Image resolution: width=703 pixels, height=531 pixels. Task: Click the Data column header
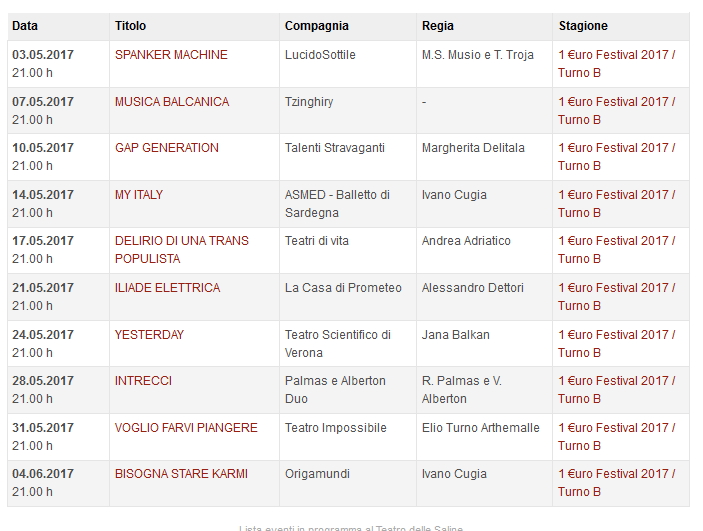[x=25, y=26]
